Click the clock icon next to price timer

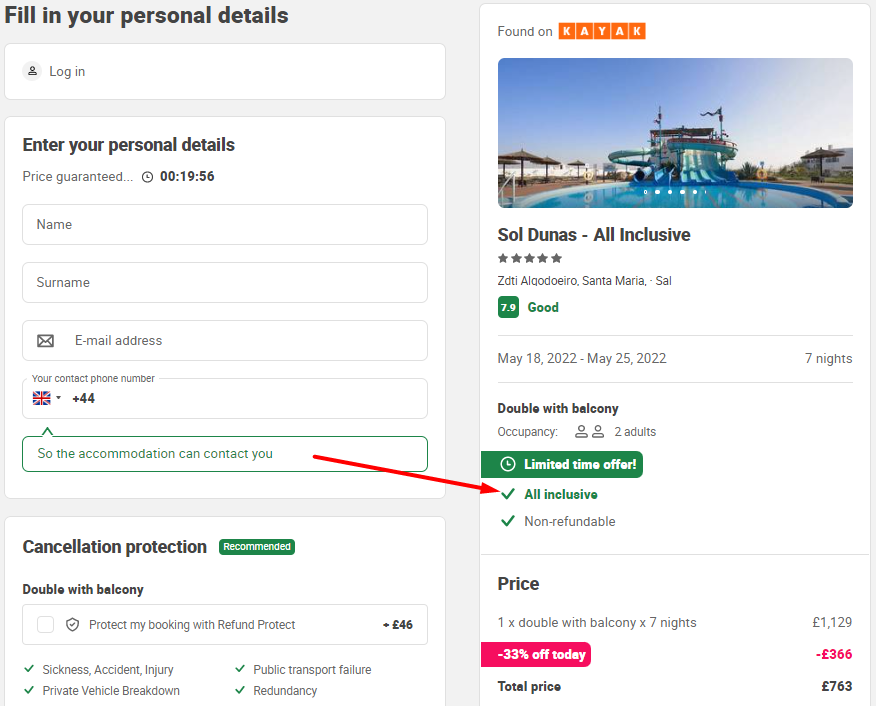(x=147, y=177)
